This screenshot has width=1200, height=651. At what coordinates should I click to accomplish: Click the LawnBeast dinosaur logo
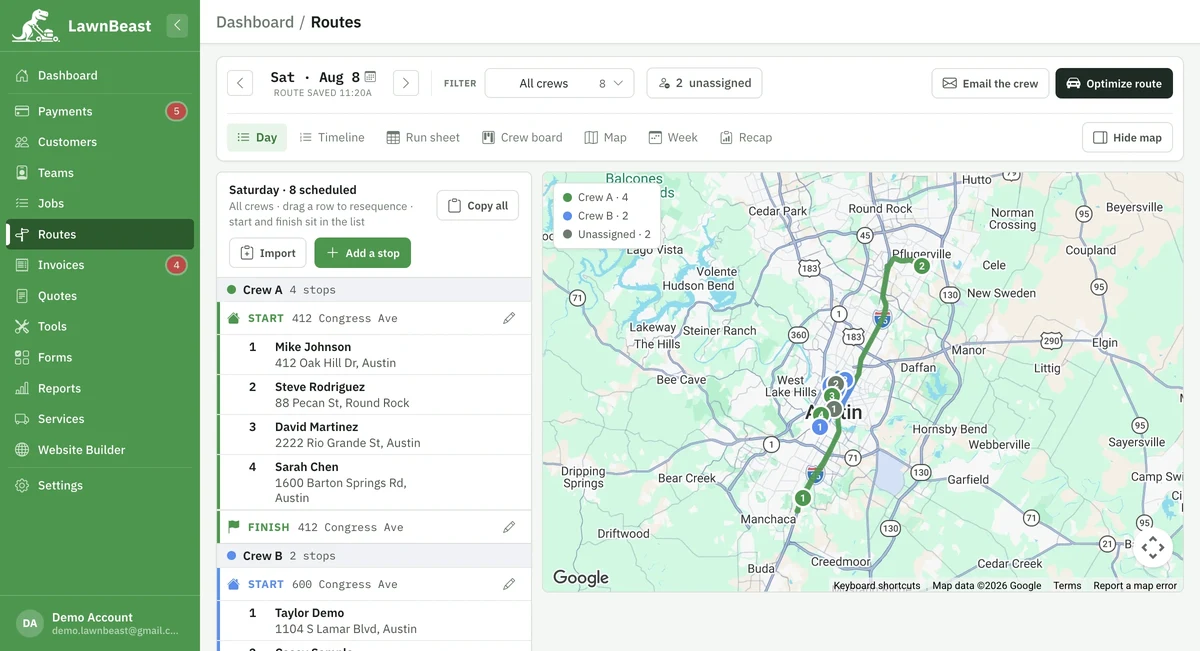36,25
